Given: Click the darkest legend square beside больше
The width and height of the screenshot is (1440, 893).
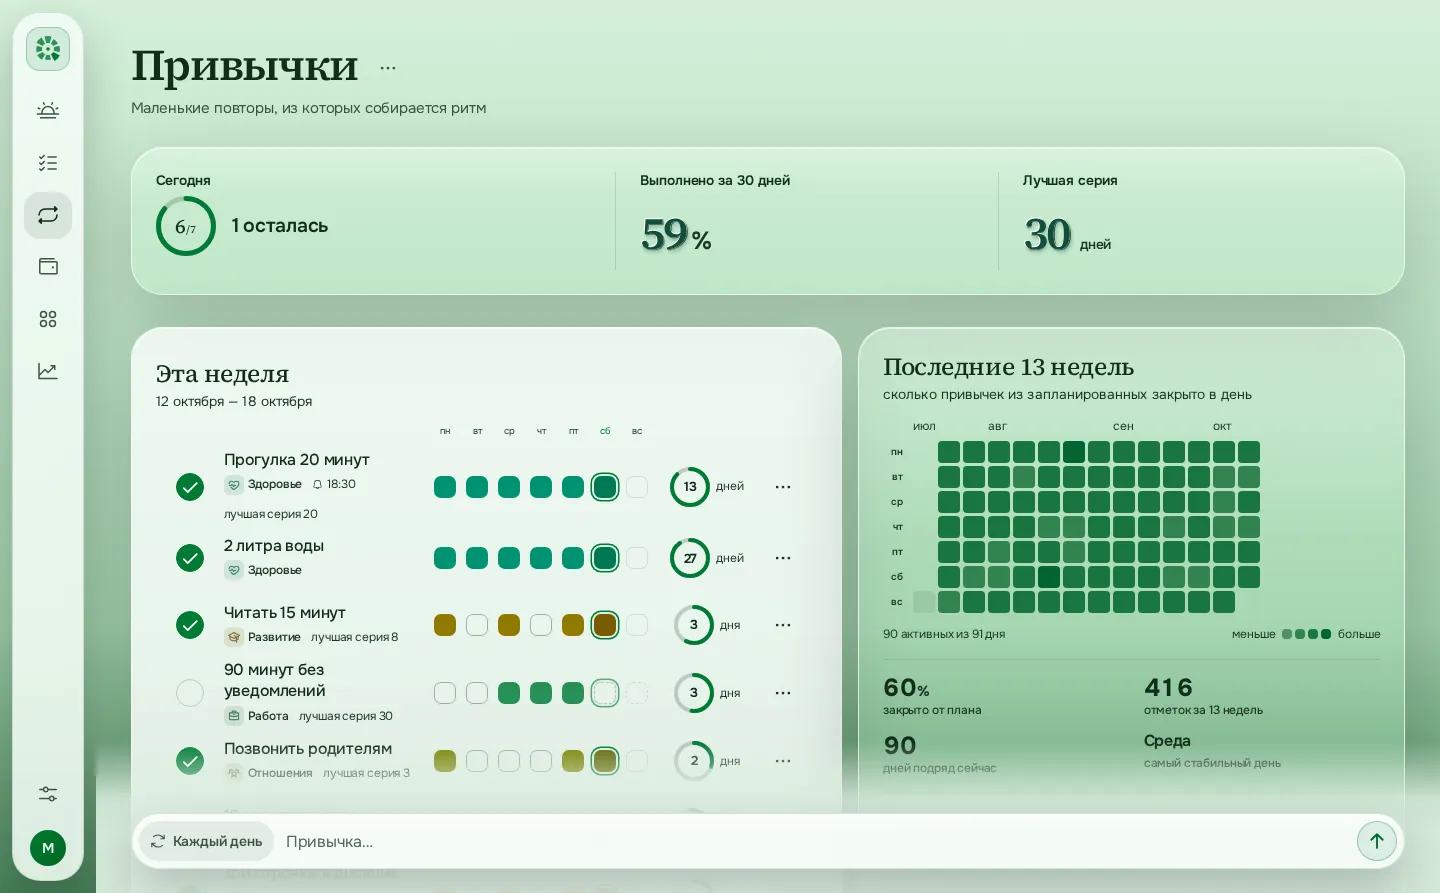Looking at the screenshot, I should pyautogui.click(x=1326, y=634).
